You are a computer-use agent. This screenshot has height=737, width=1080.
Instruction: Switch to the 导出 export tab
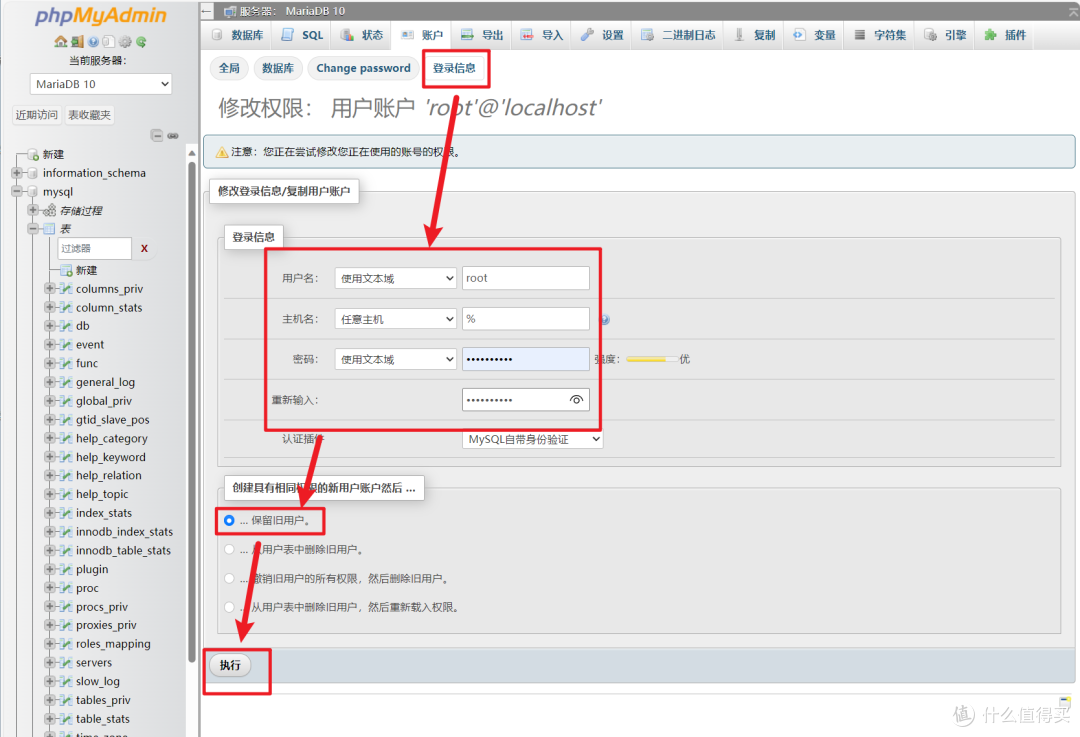(x=482, y=35)
